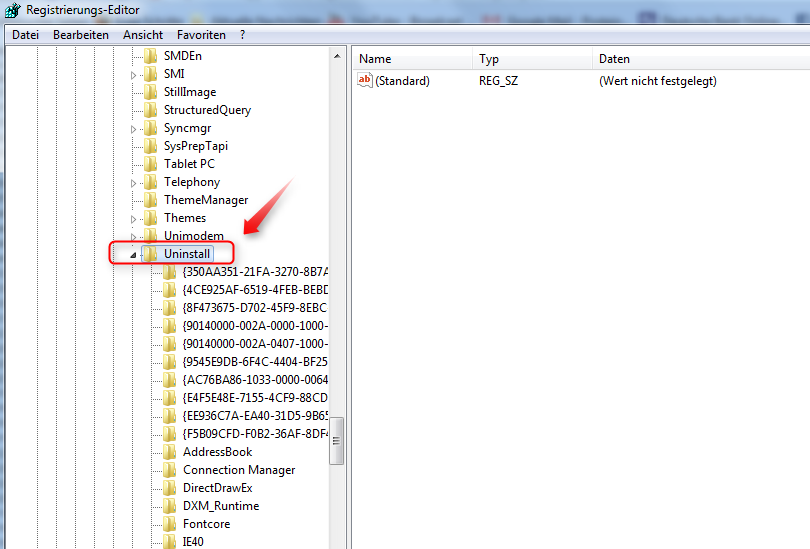
Task: Select the Tablet PC key label
Action: pyautogui.click(x=189, y=164)
